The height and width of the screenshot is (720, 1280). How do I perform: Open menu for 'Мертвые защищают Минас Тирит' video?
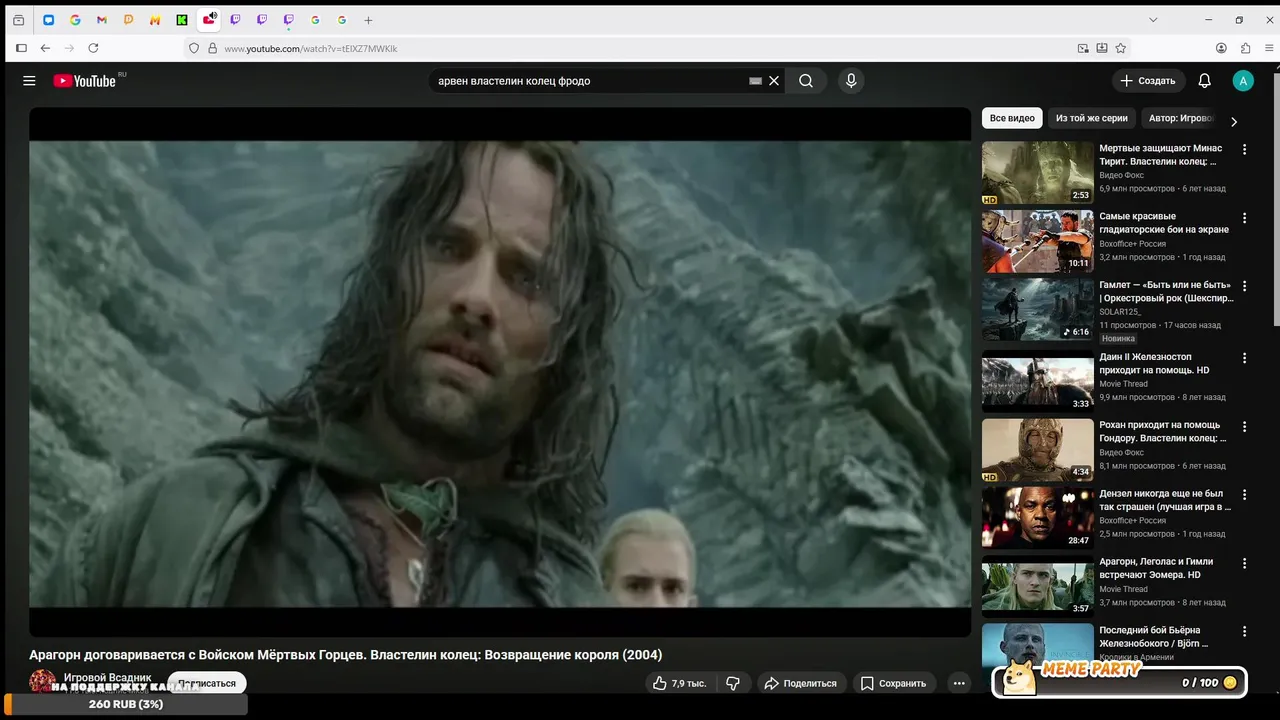pos(1245,150)
